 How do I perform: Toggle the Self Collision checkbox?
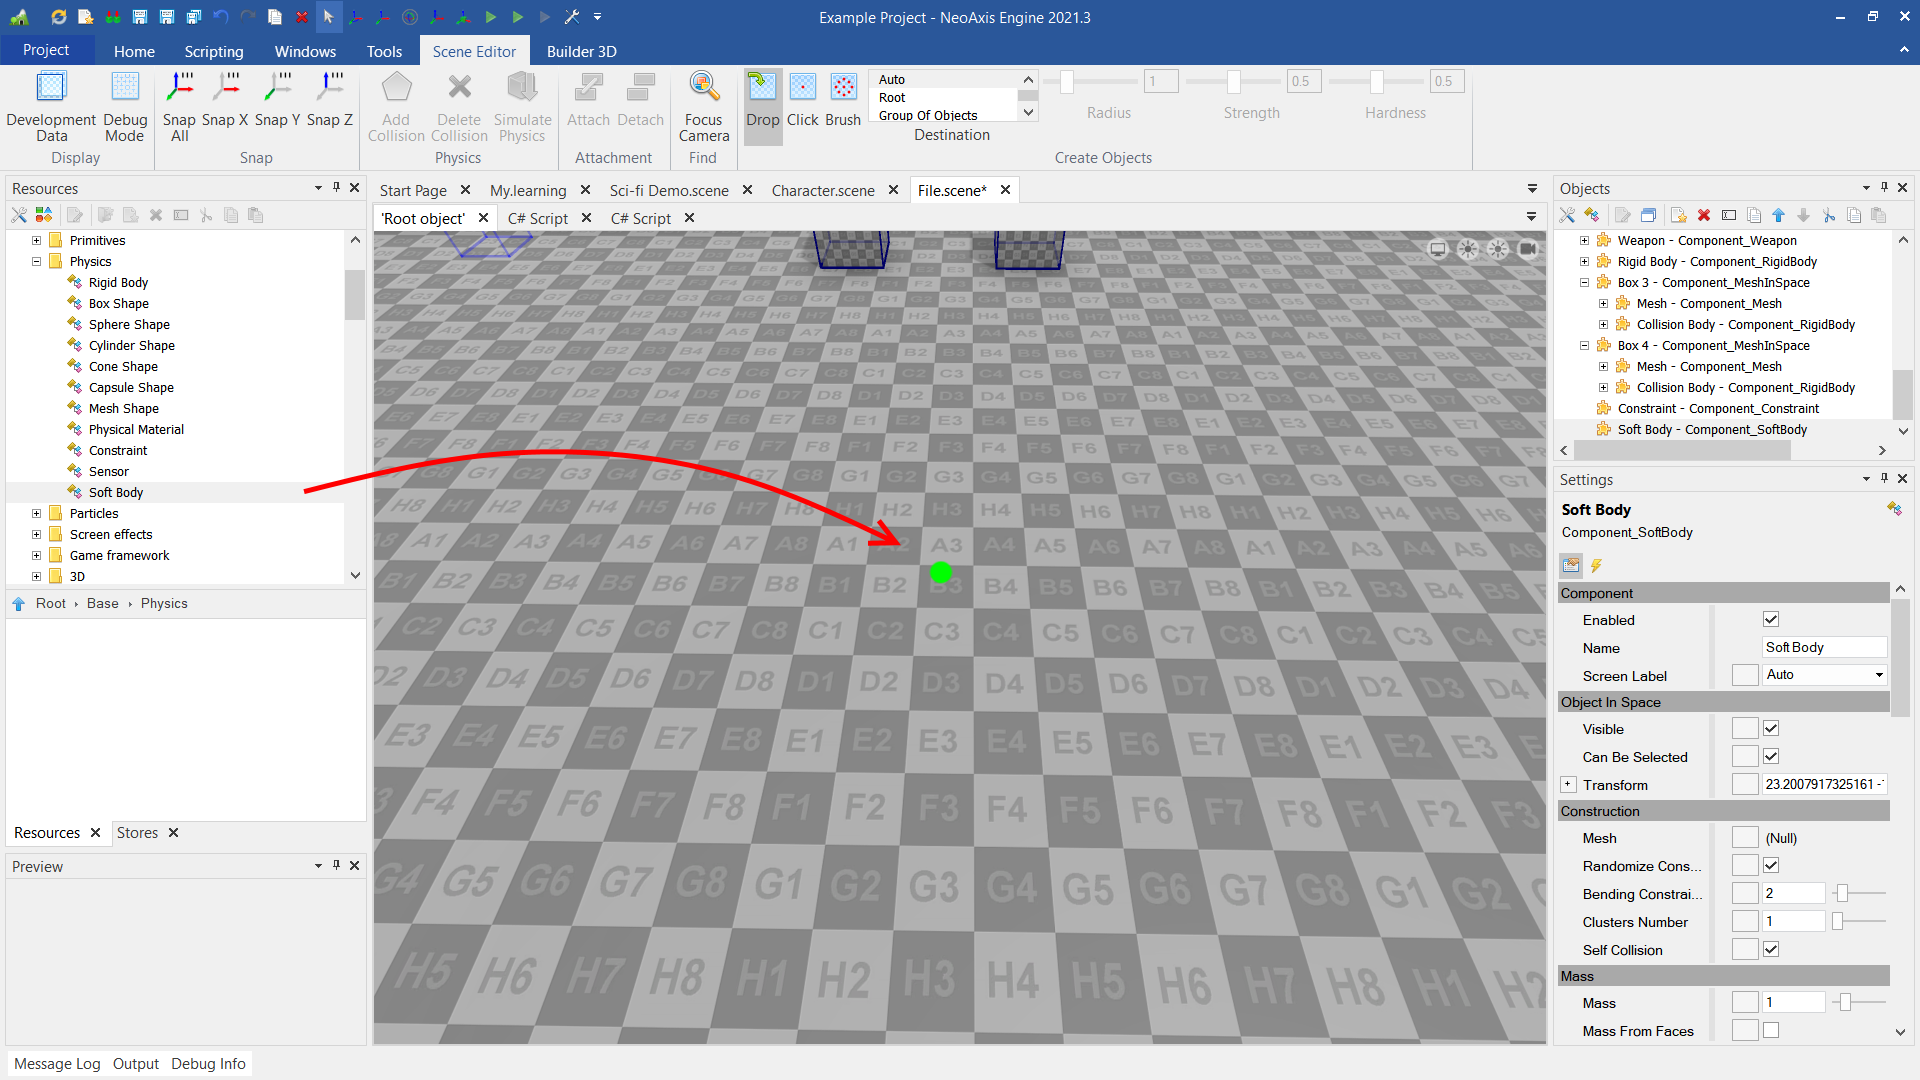[1771, 950]
